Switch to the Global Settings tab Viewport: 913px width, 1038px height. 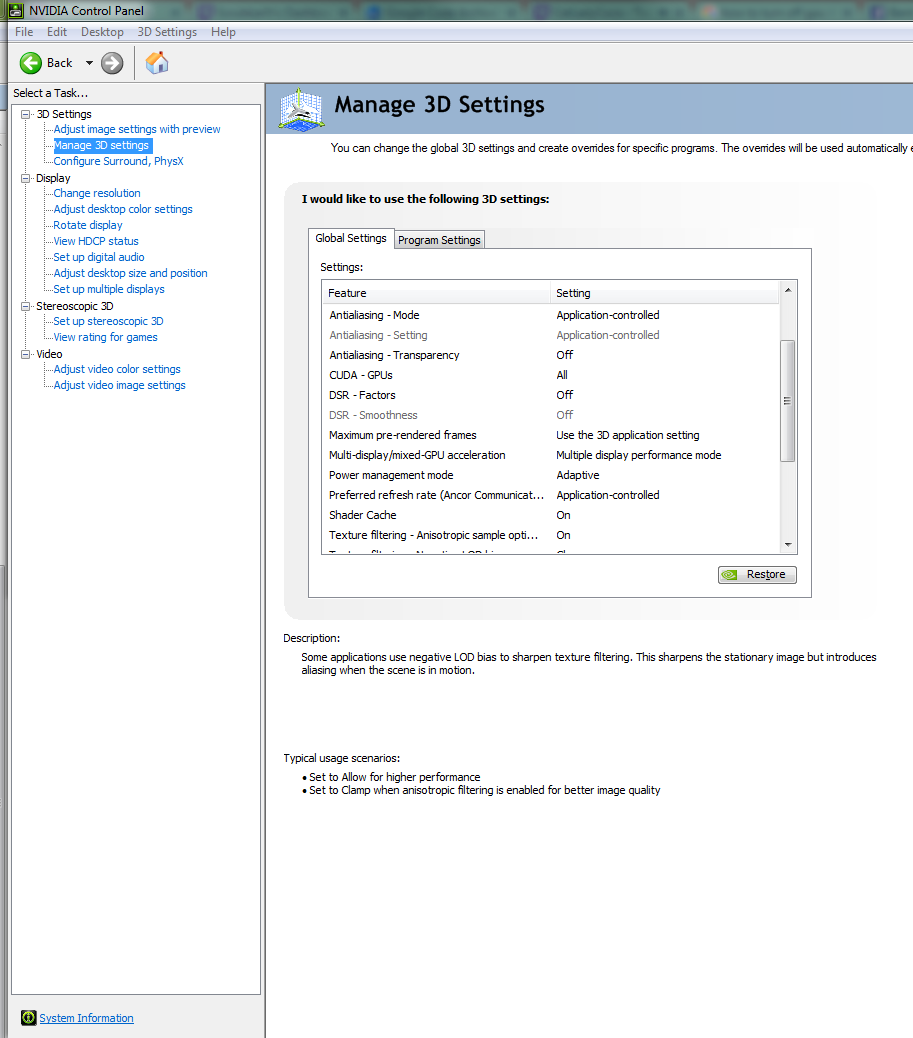[x=351, y=238]
